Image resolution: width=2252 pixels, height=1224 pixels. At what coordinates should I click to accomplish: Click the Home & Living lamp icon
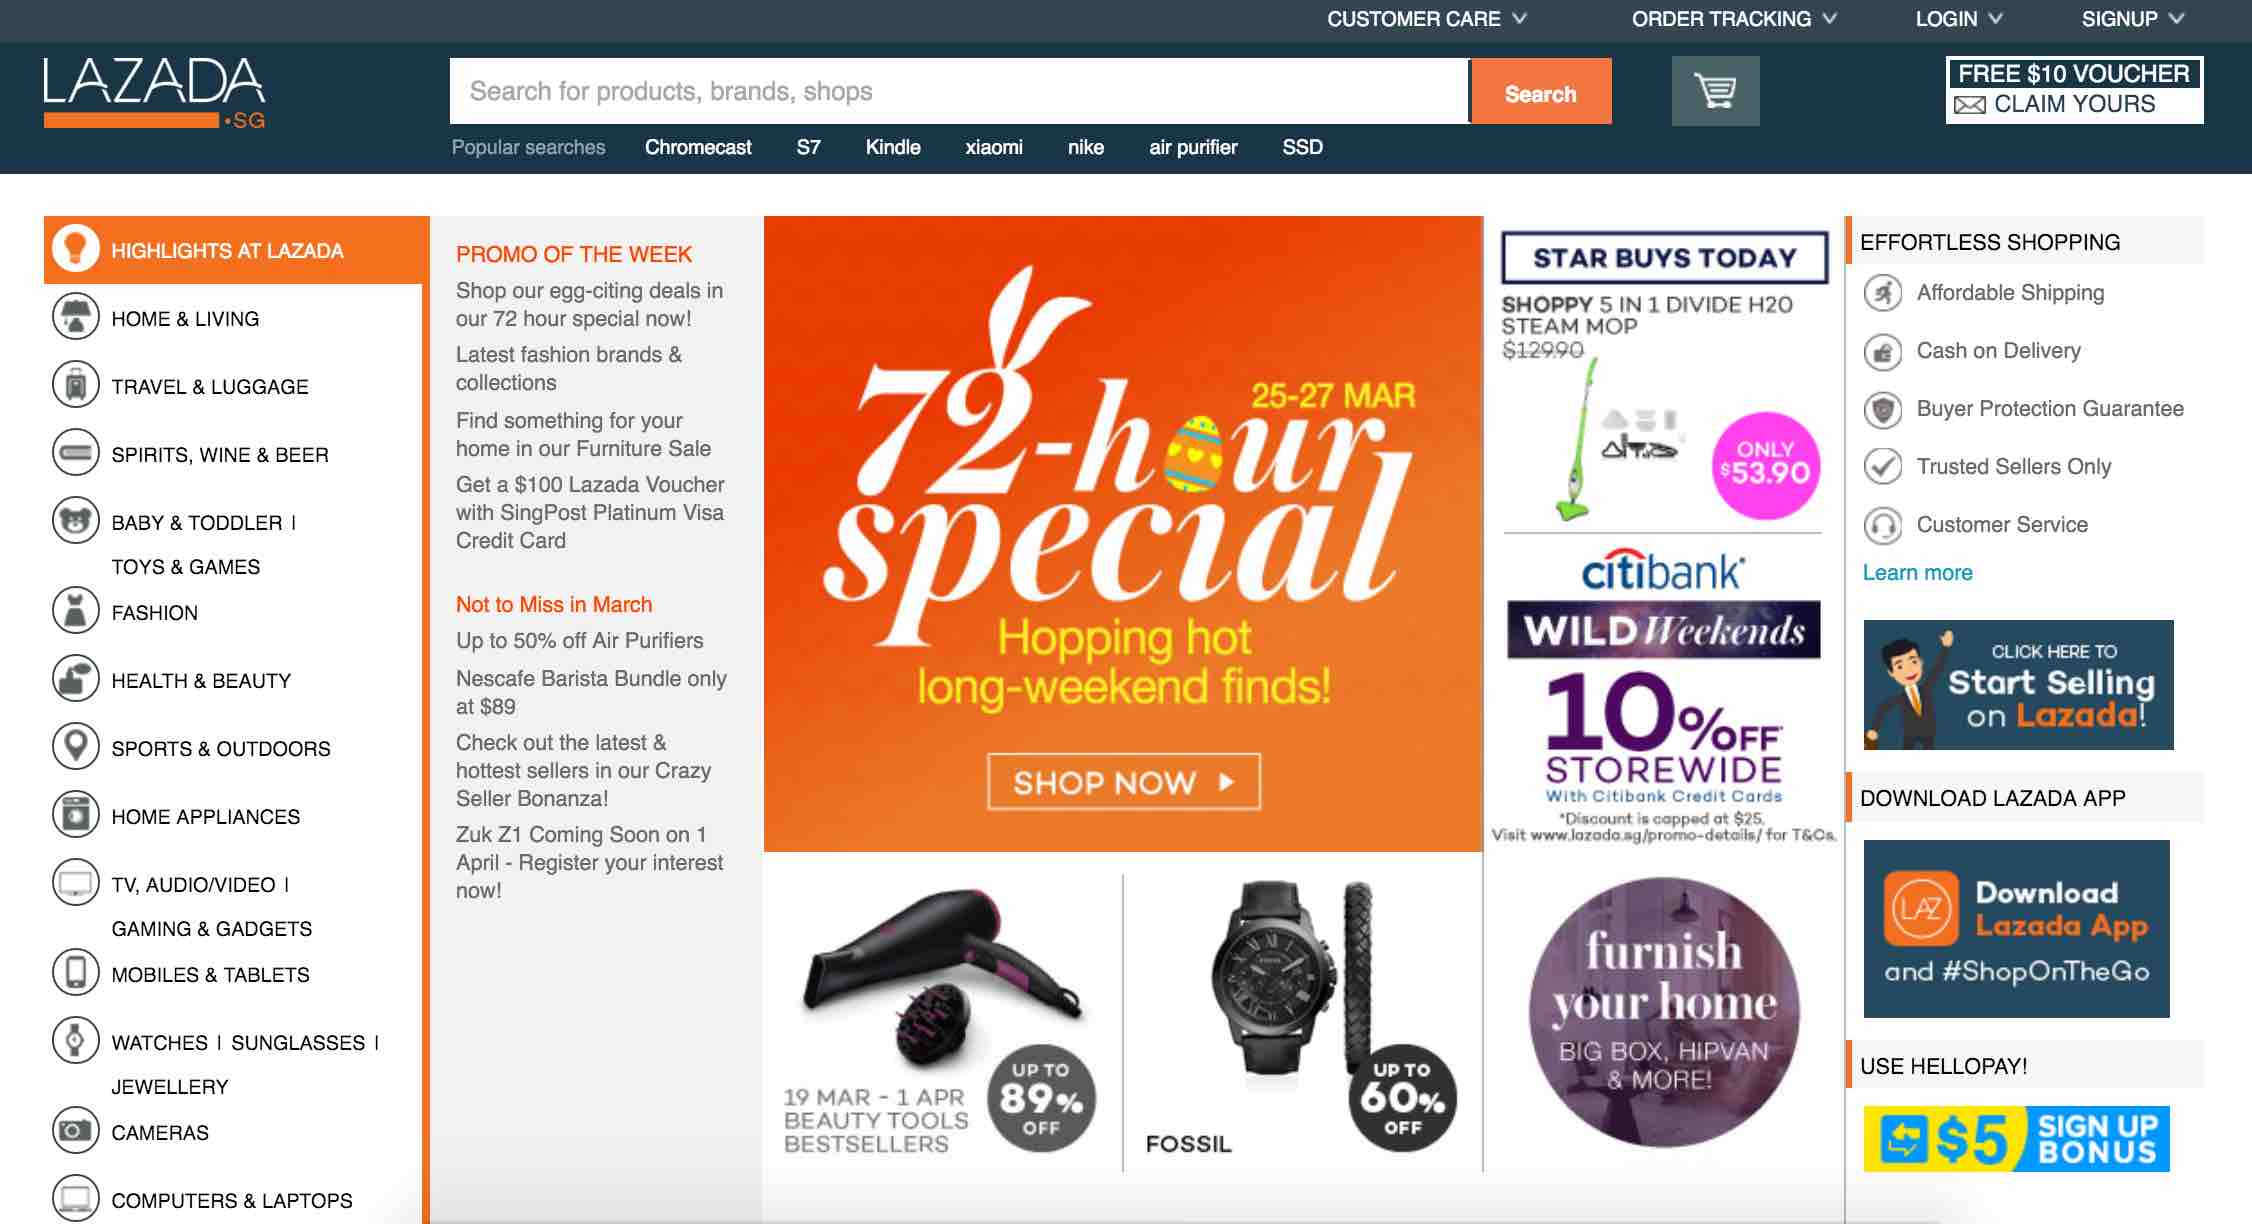[76, 317]
